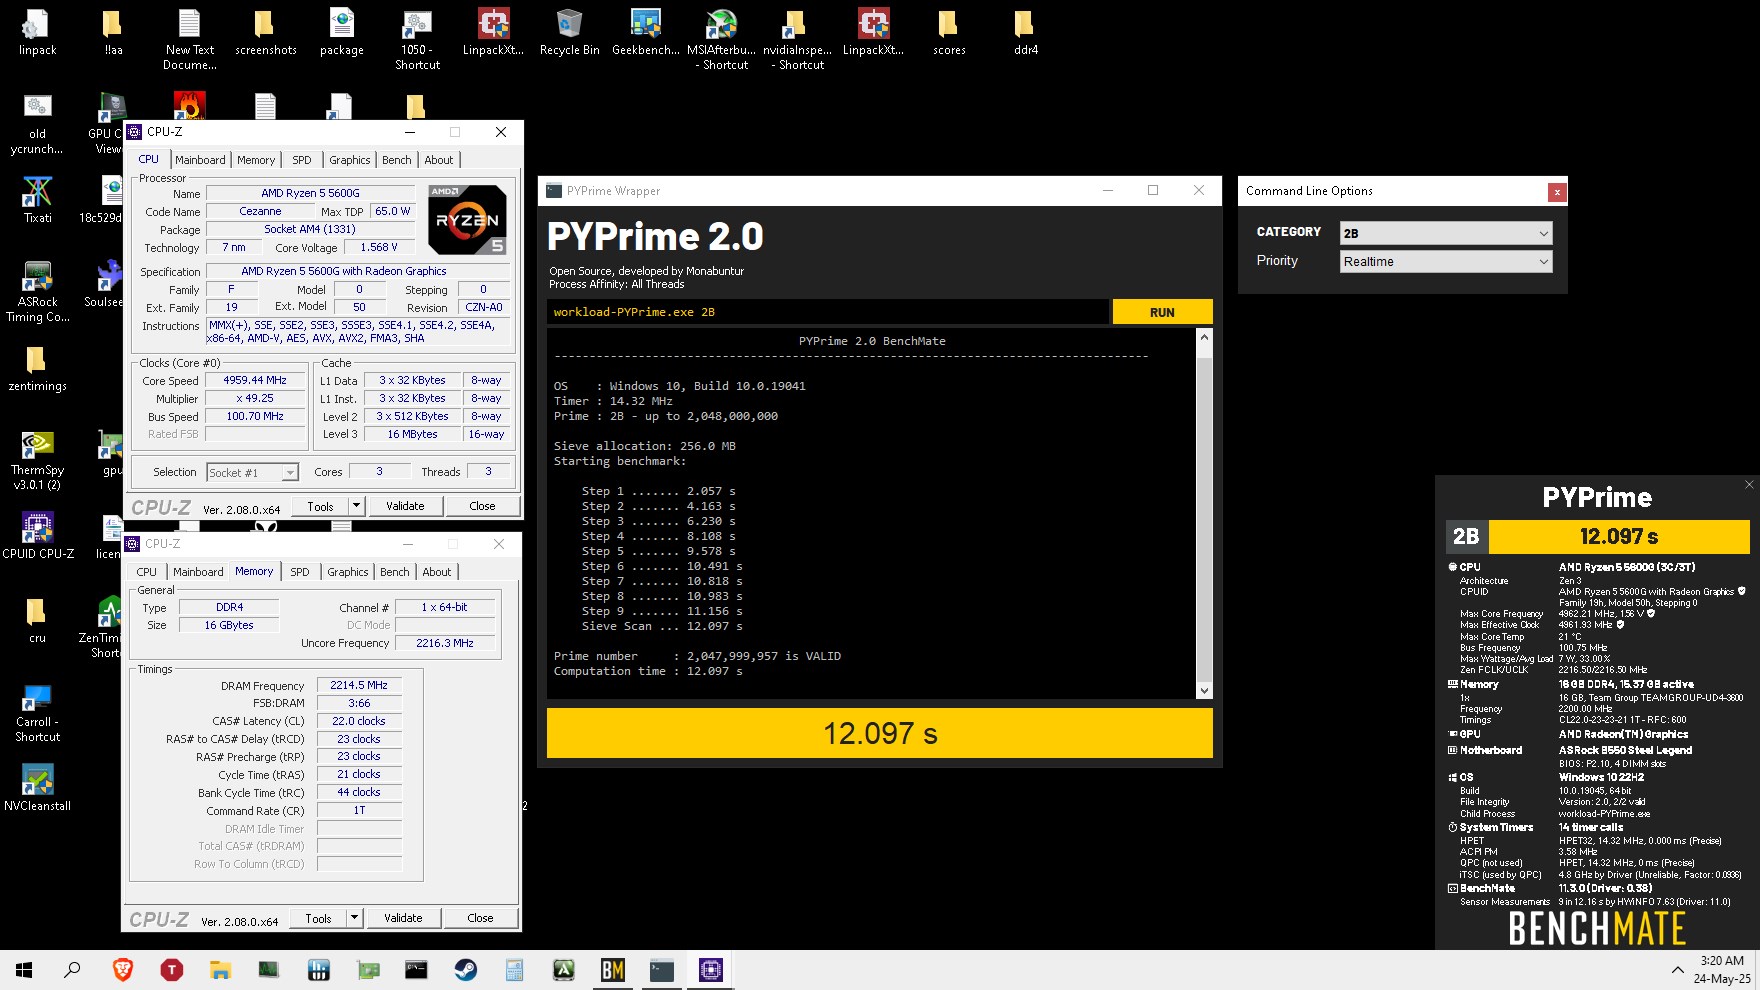The width and height of the screenshot is (1760, 990).
Task: Click the BenchMate BM taskbar icon
Action: 612,969
